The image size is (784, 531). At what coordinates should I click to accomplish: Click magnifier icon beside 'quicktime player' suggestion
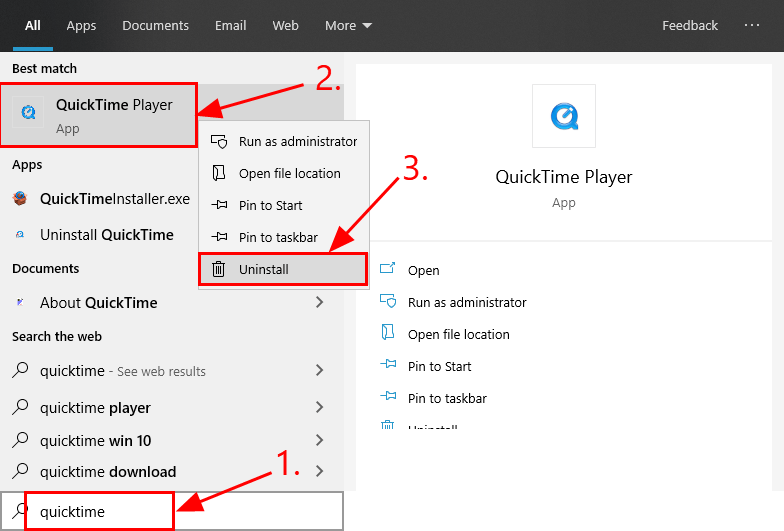(x=20, y=407)
